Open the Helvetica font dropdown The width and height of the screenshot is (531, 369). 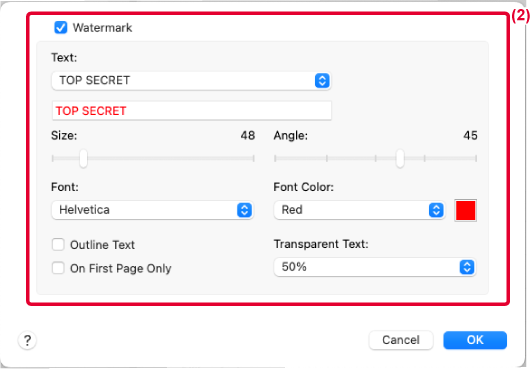point(152,210)
